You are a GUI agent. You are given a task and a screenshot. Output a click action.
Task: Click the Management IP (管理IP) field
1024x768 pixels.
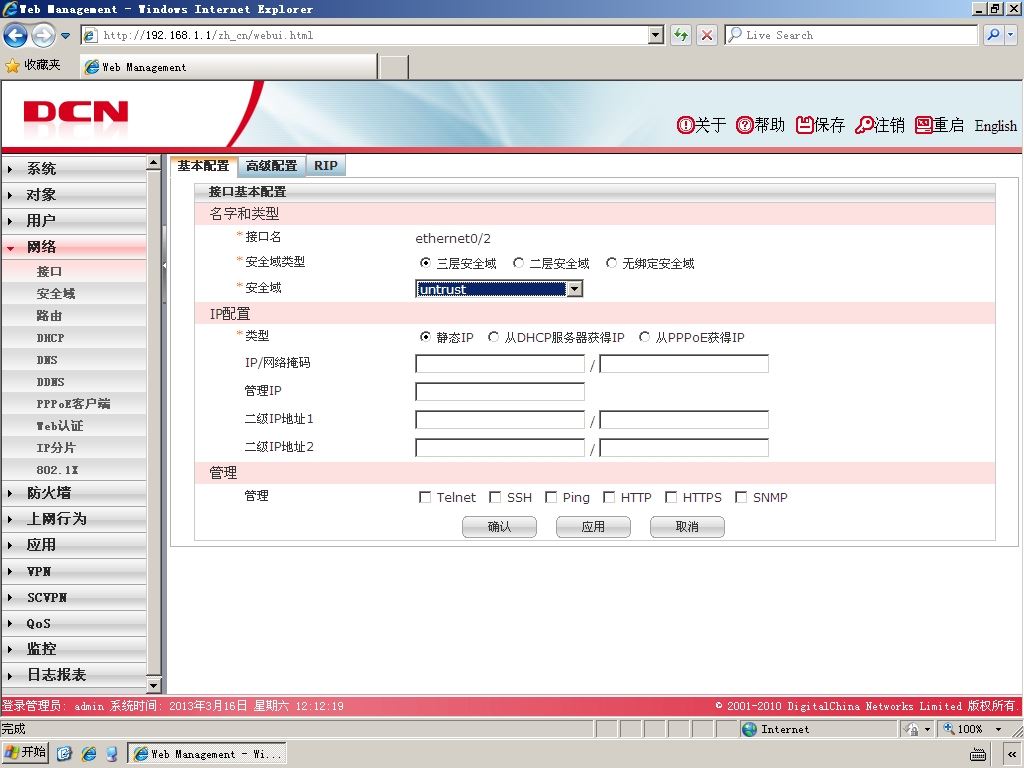(x=500, y=392)
